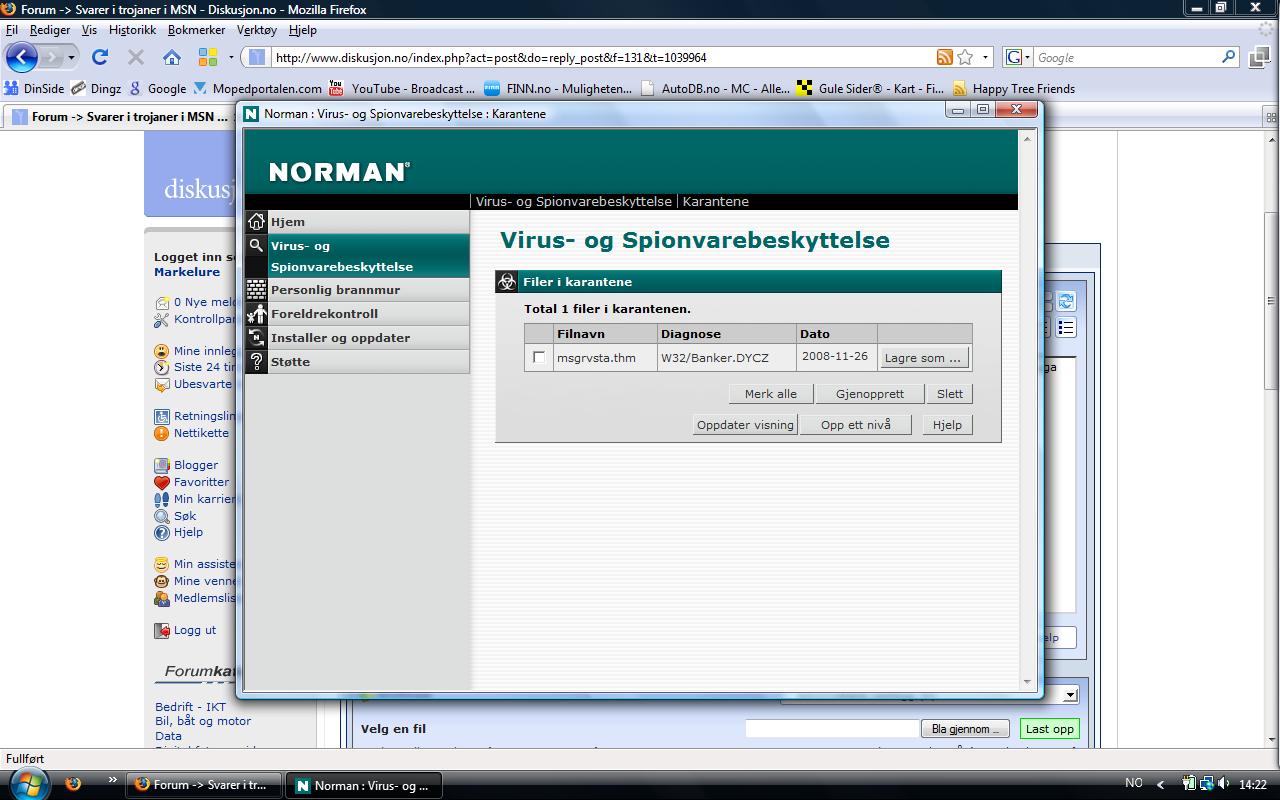Open the Fil menu
1280x800 pixels.
pos(12,30)
